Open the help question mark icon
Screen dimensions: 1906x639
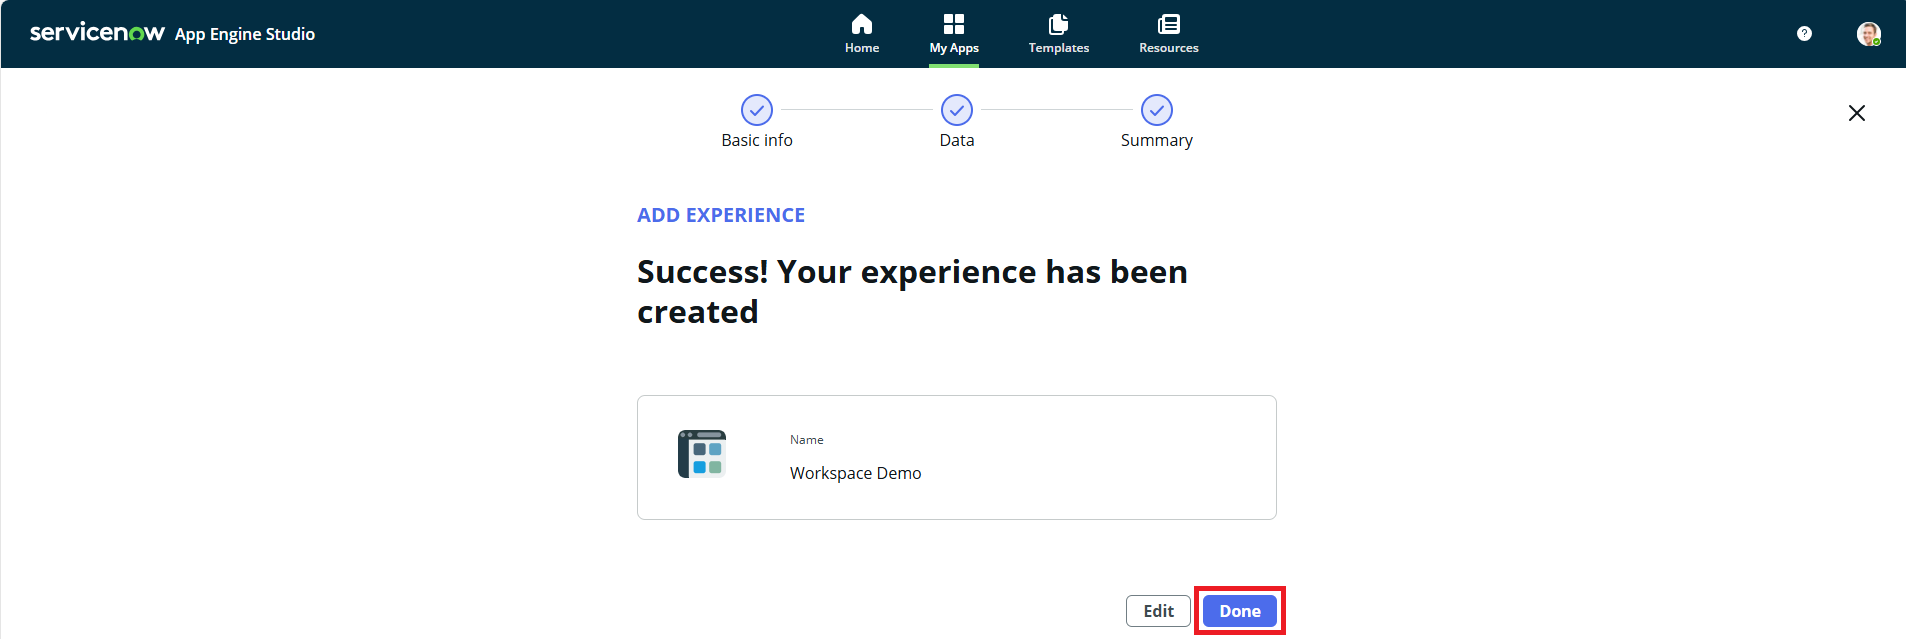1803,34
